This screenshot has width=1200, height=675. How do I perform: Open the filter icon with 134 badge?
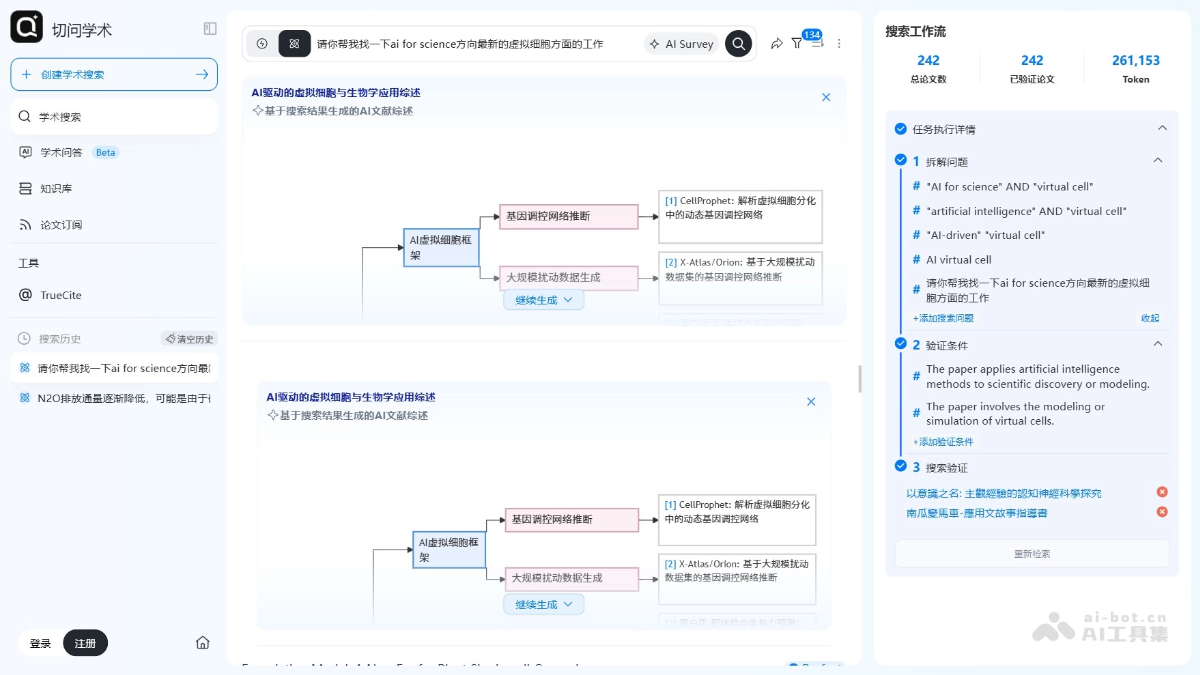coord(796,44)
